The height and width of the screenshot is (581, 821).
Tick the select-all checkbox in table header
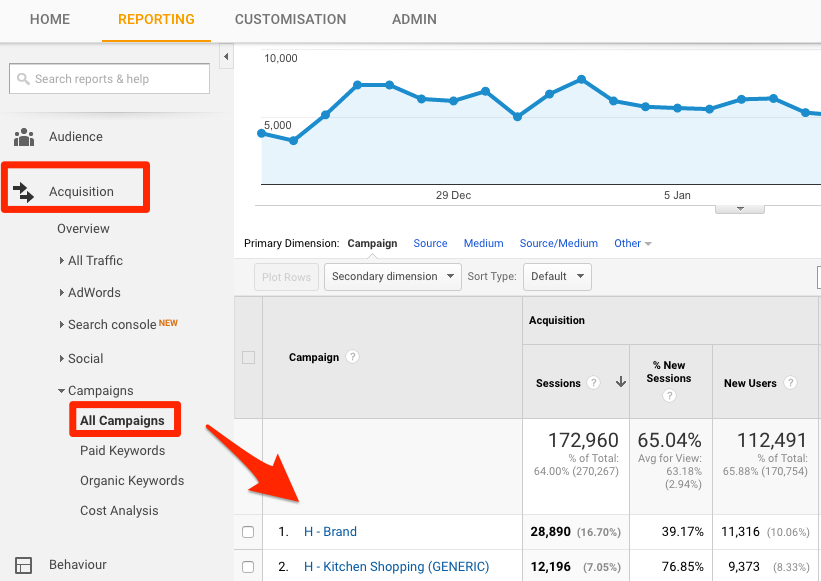click(x=248, y=358)
